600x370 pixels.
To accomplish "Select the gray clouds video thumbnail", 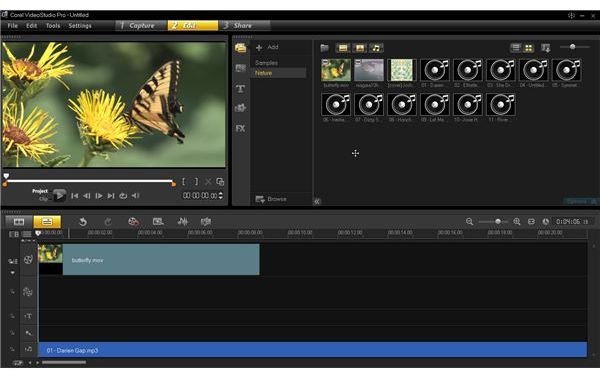I will click(x=369, y=70).
